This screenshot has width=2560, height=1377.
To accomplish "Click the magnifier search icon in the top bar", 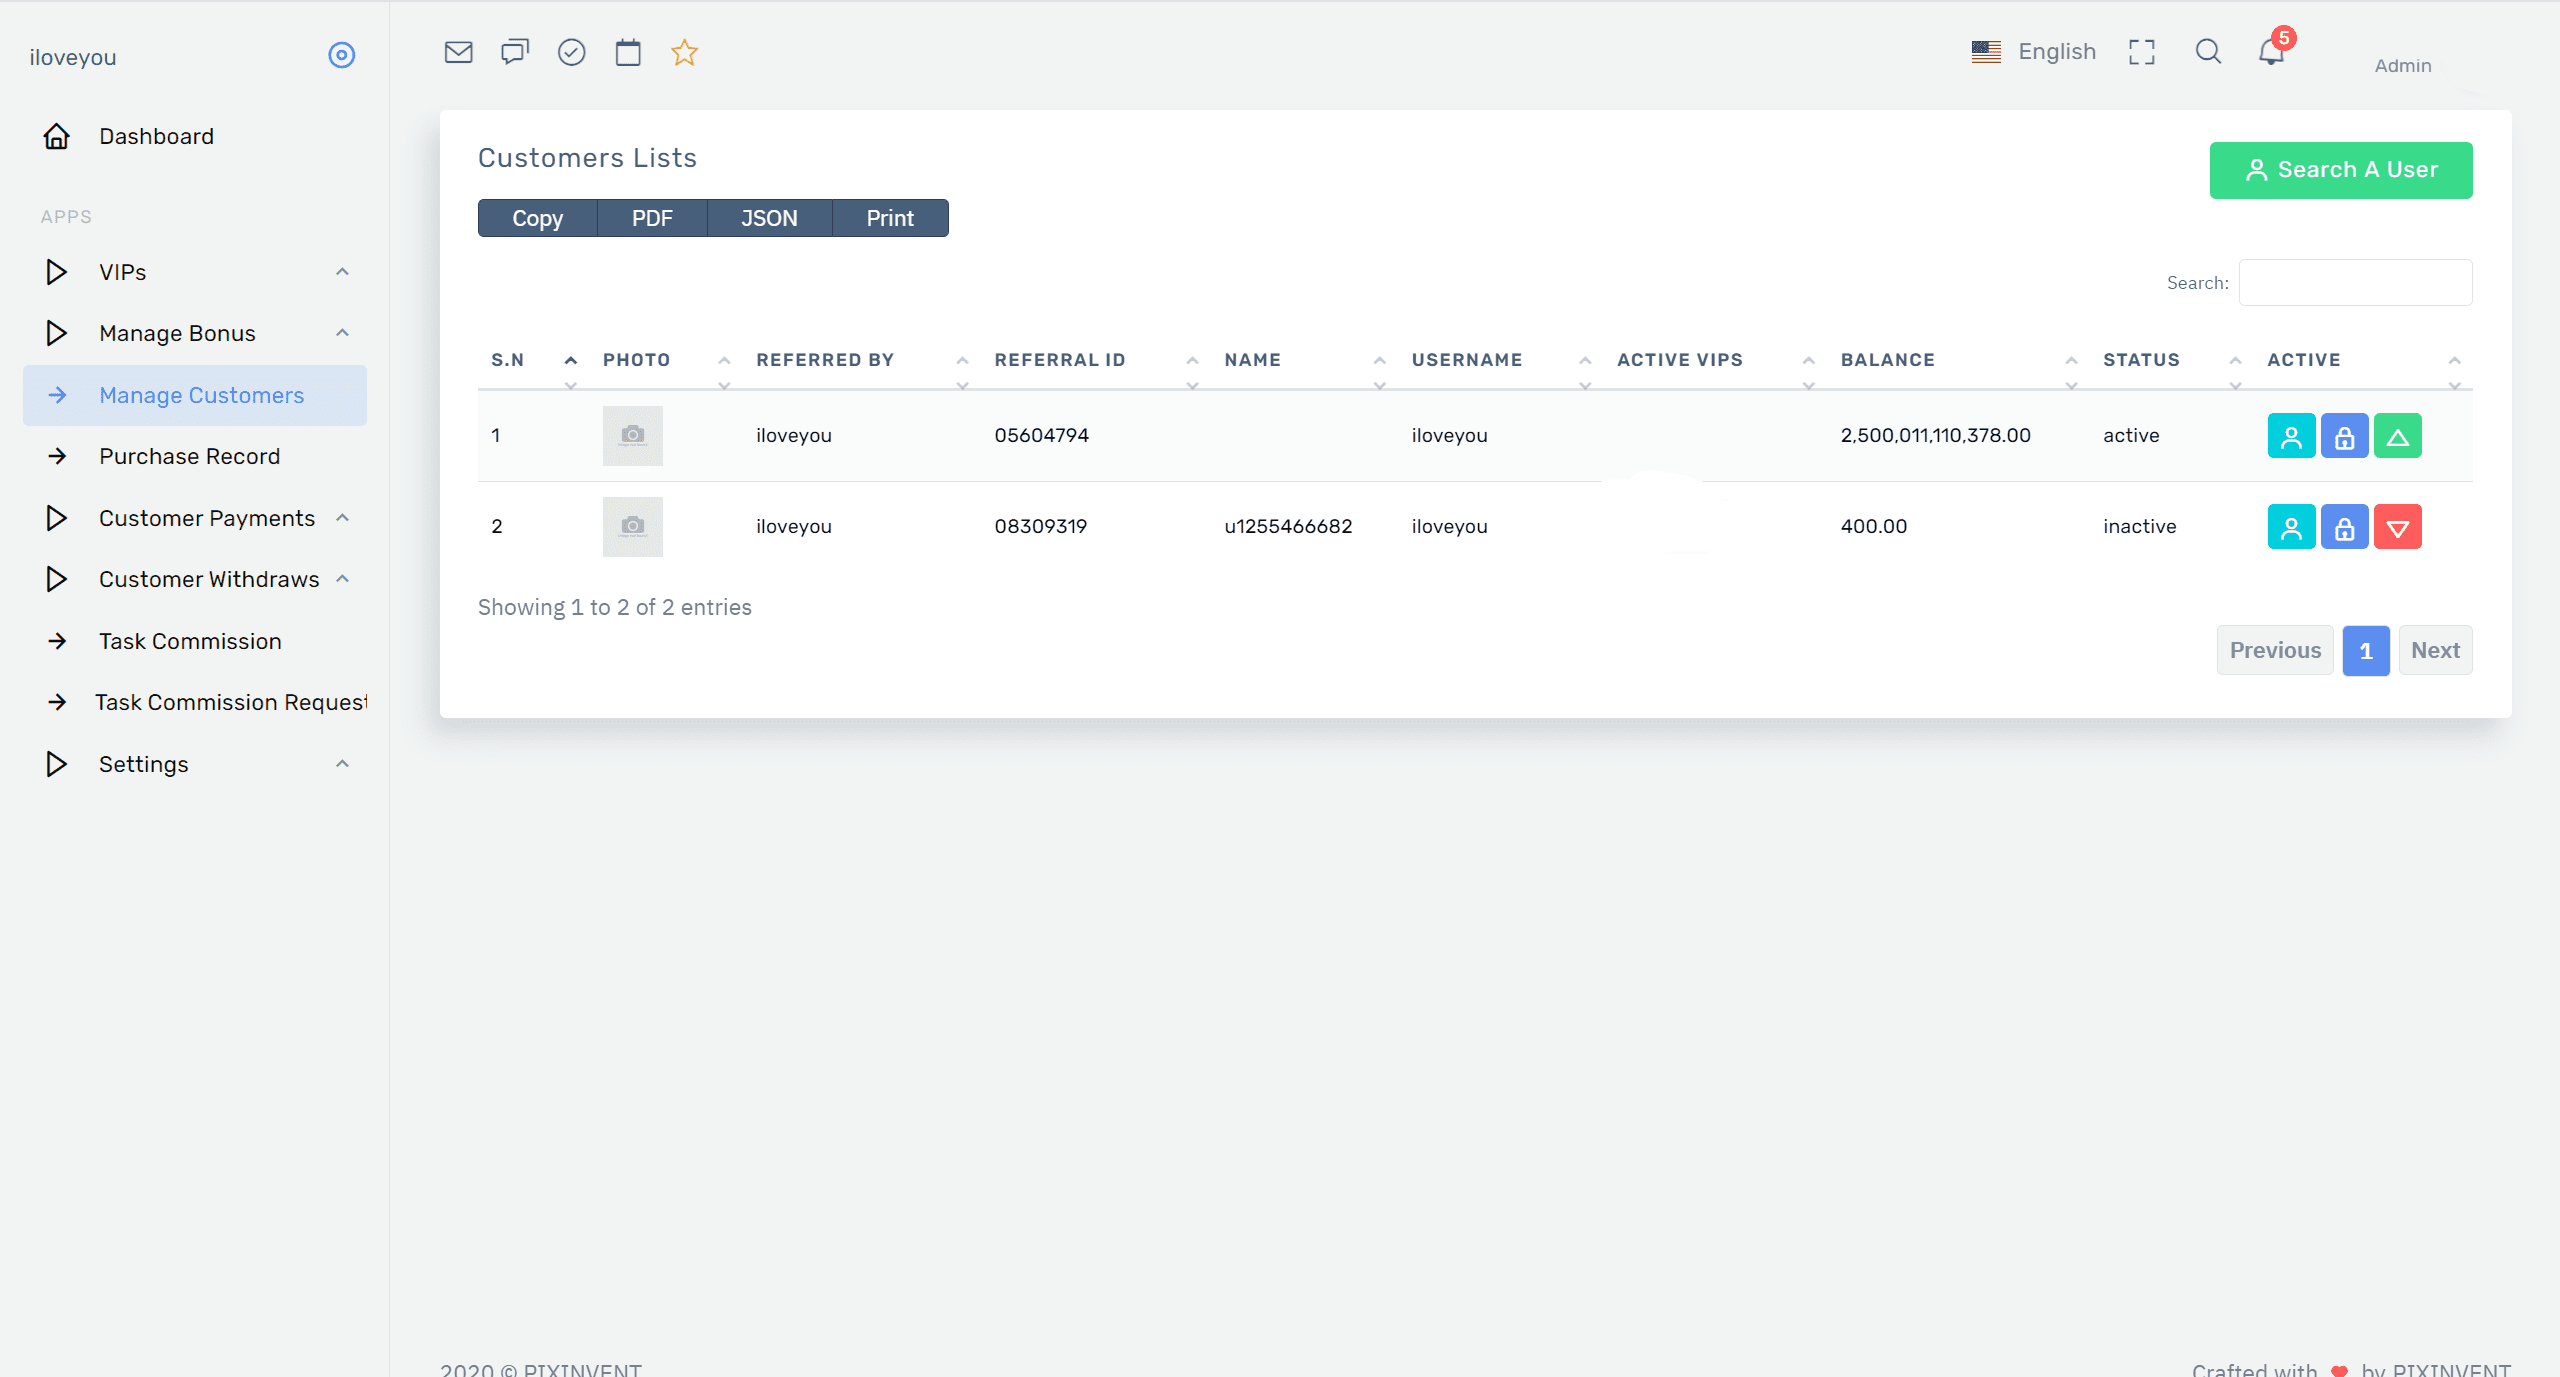I will 2208,52.
